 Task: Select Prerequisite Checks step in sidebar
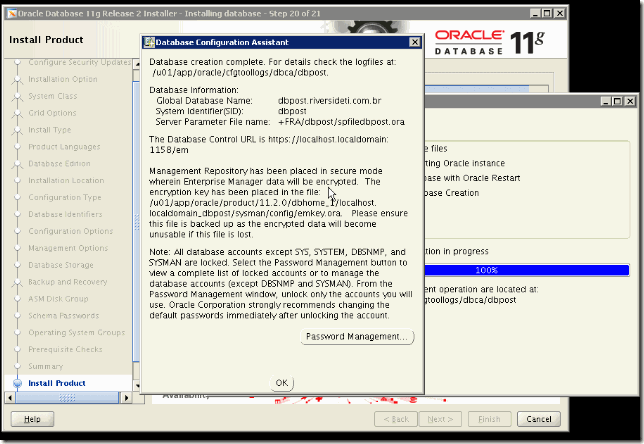click(x=65, y=350)
